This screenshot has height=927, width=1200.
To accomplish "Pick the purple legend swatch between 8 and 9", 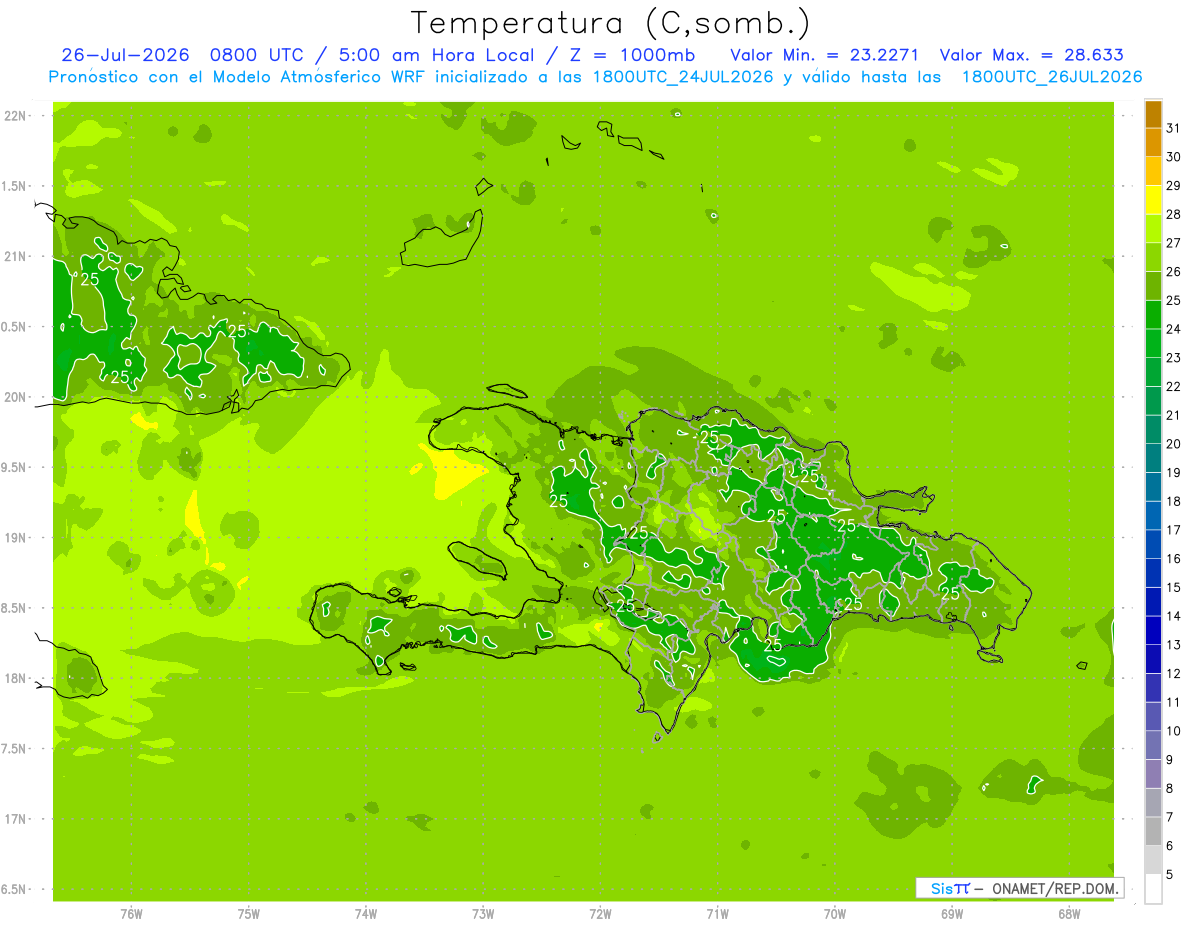I will pos(1153,774).
